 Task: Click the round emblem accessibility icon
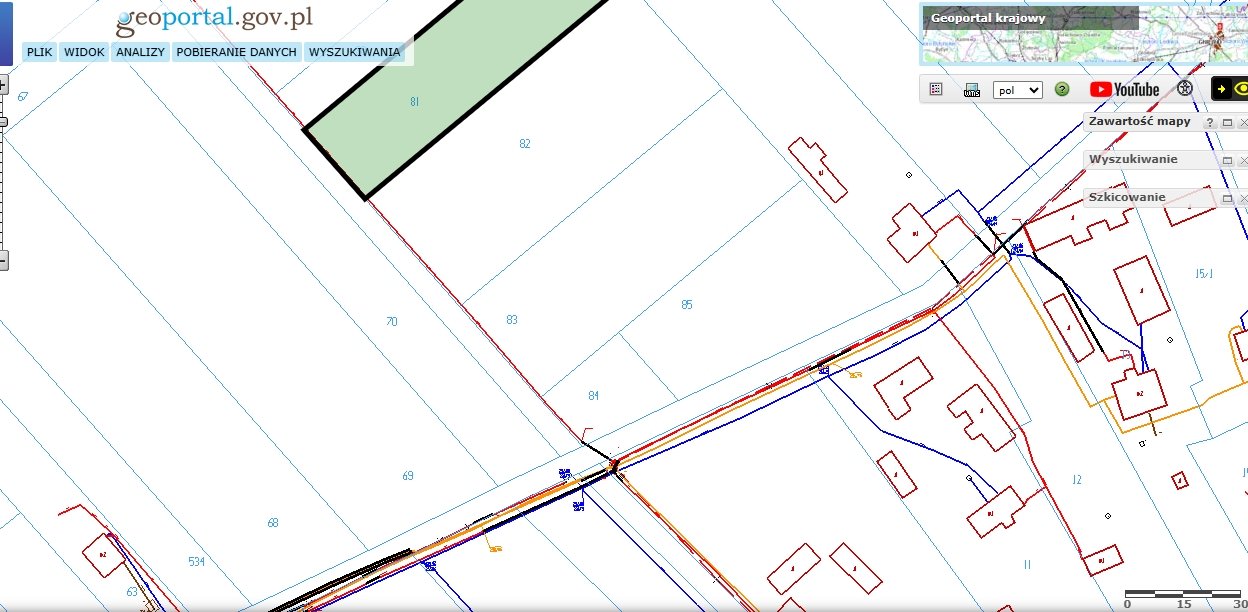click(x=1185, y=89)
